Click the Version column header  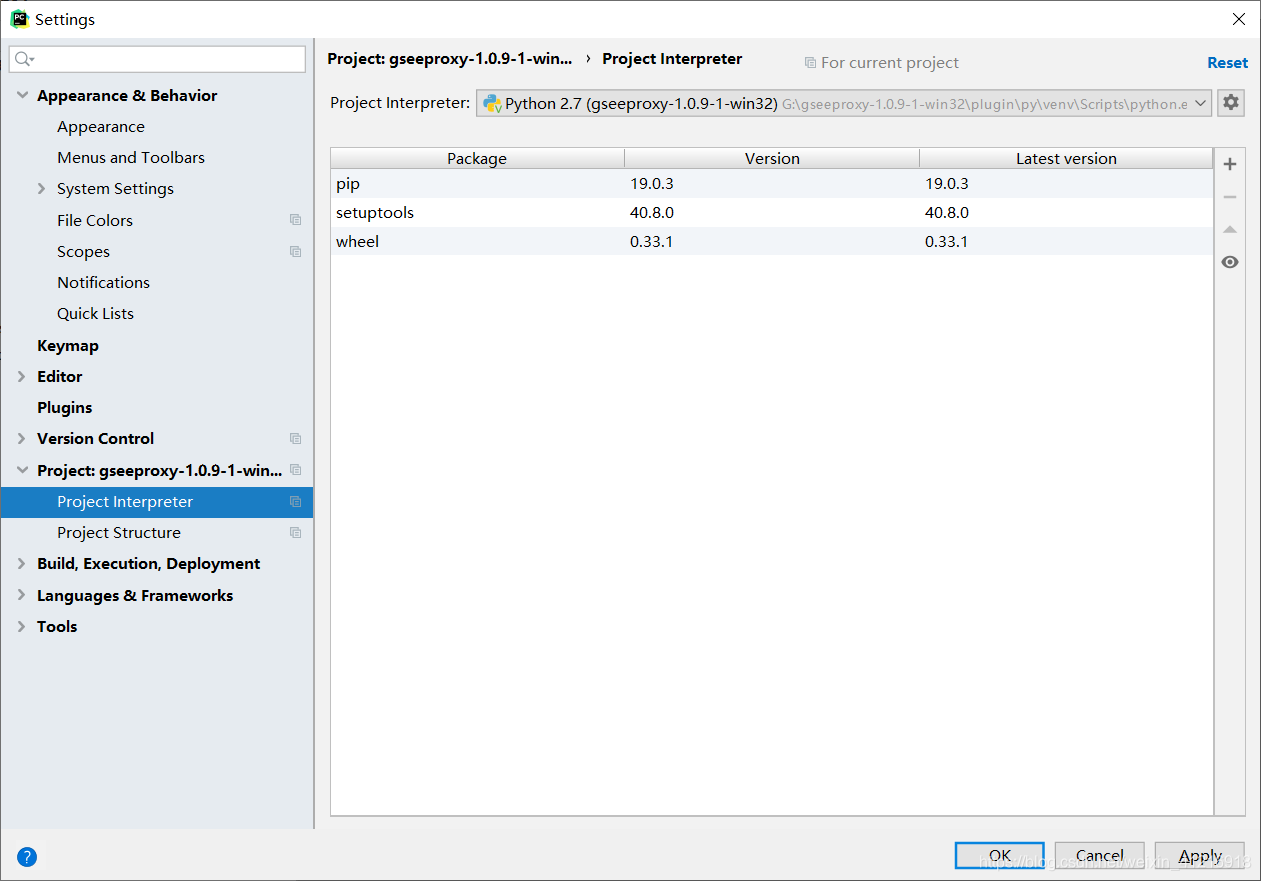(x=772, y=159)
